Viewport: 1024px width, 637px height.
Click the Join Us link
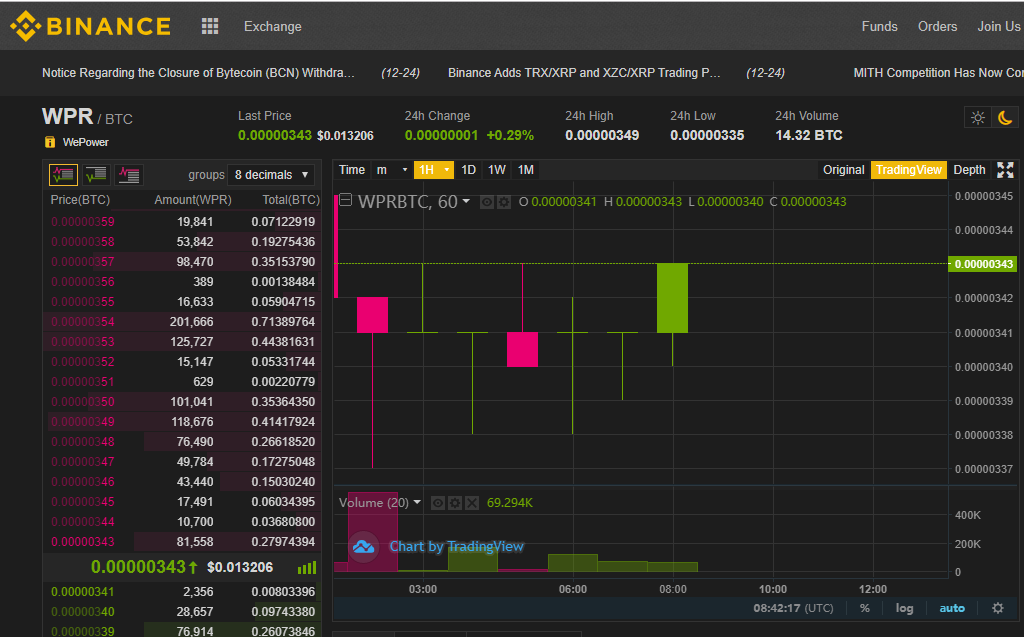(999, 26)
